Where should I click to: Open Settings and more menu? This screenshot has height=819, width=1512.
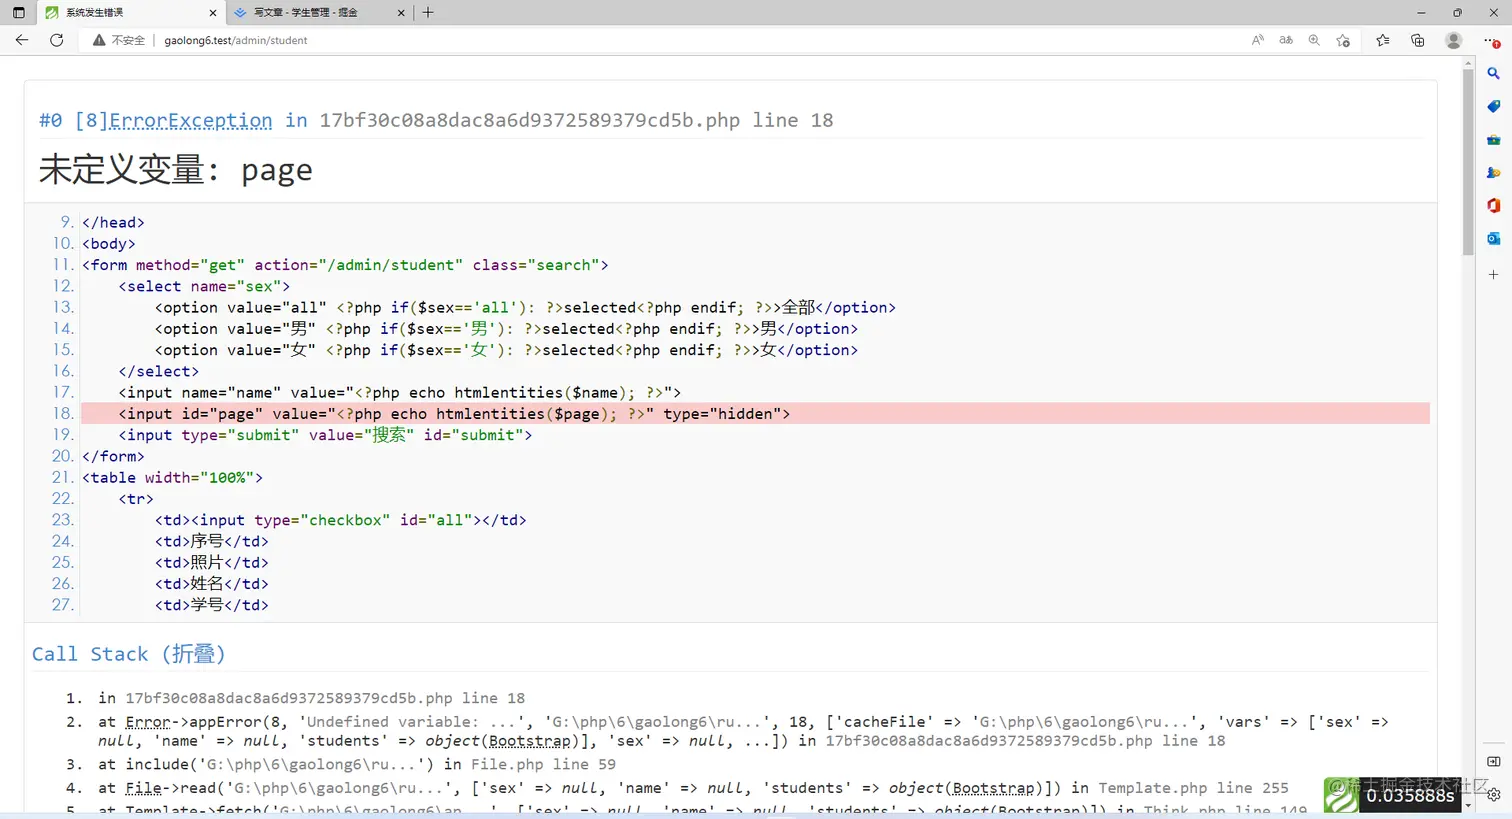click(1491, 40)
